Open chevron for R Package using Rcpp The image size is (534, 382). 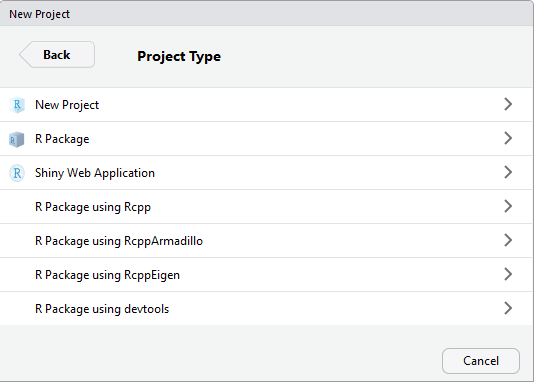click(x=508, y=206)
